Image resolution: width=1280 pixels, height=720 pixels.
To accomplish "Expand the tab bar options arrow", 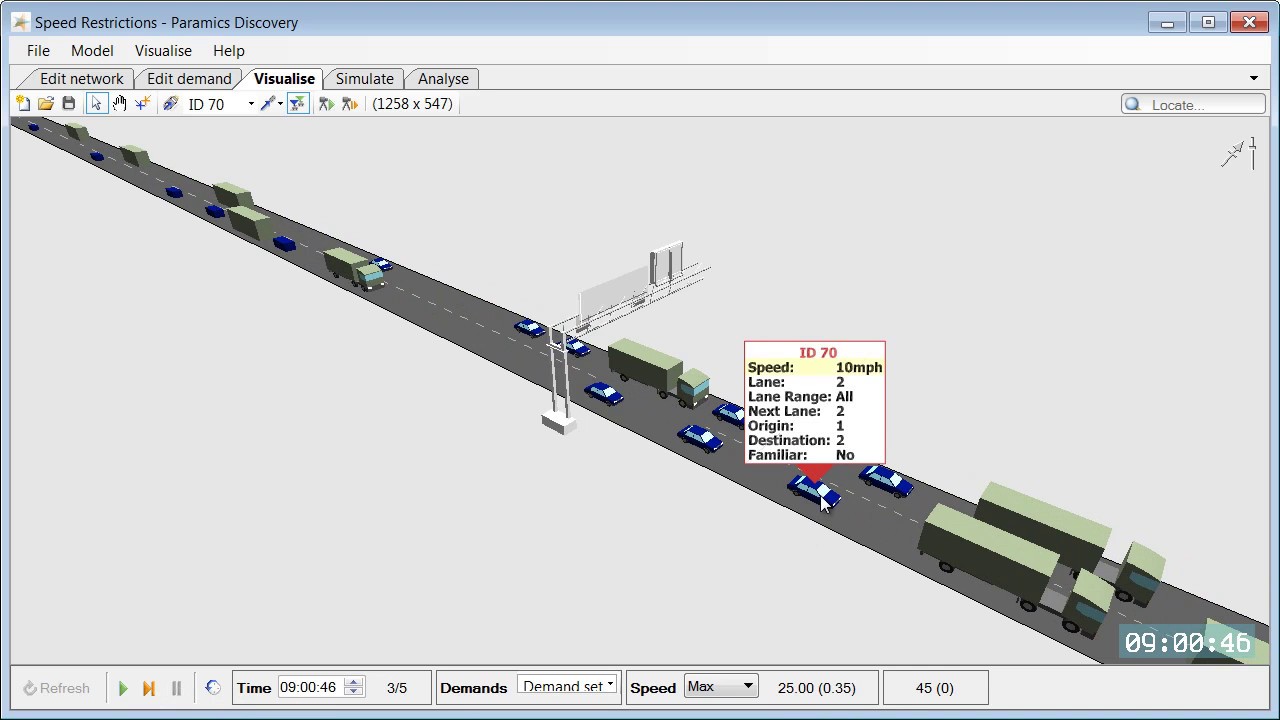I will coord(1254,78).
